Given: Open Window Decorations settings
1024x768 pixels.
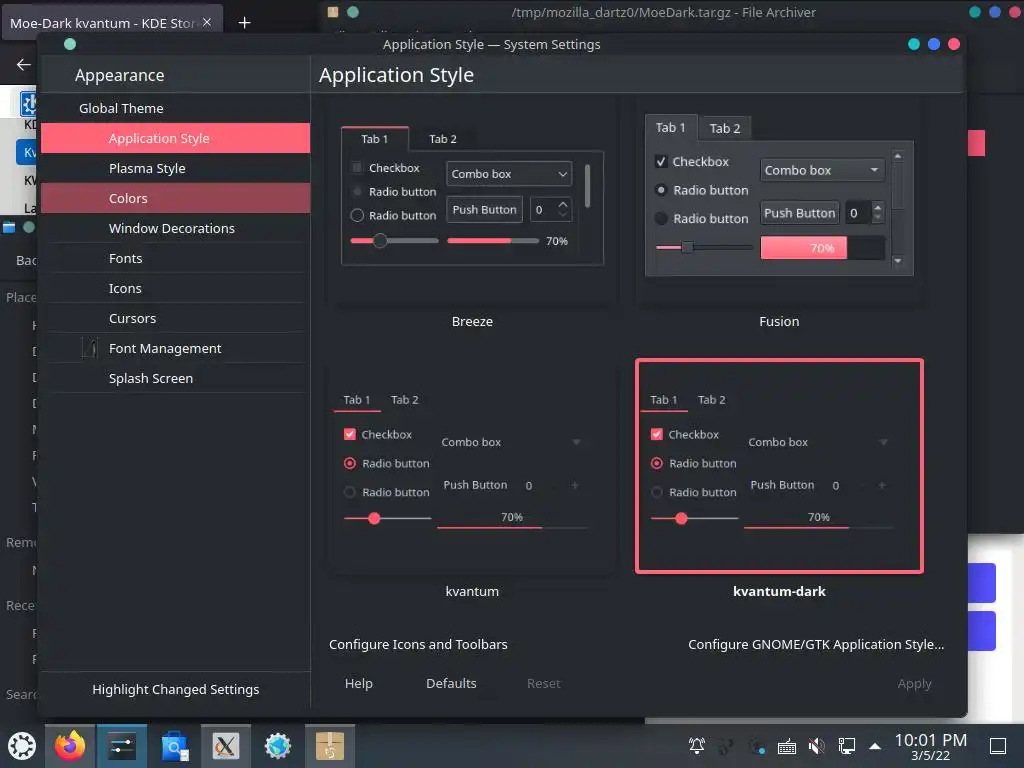Looking at the screenshot, I should 175,229.
